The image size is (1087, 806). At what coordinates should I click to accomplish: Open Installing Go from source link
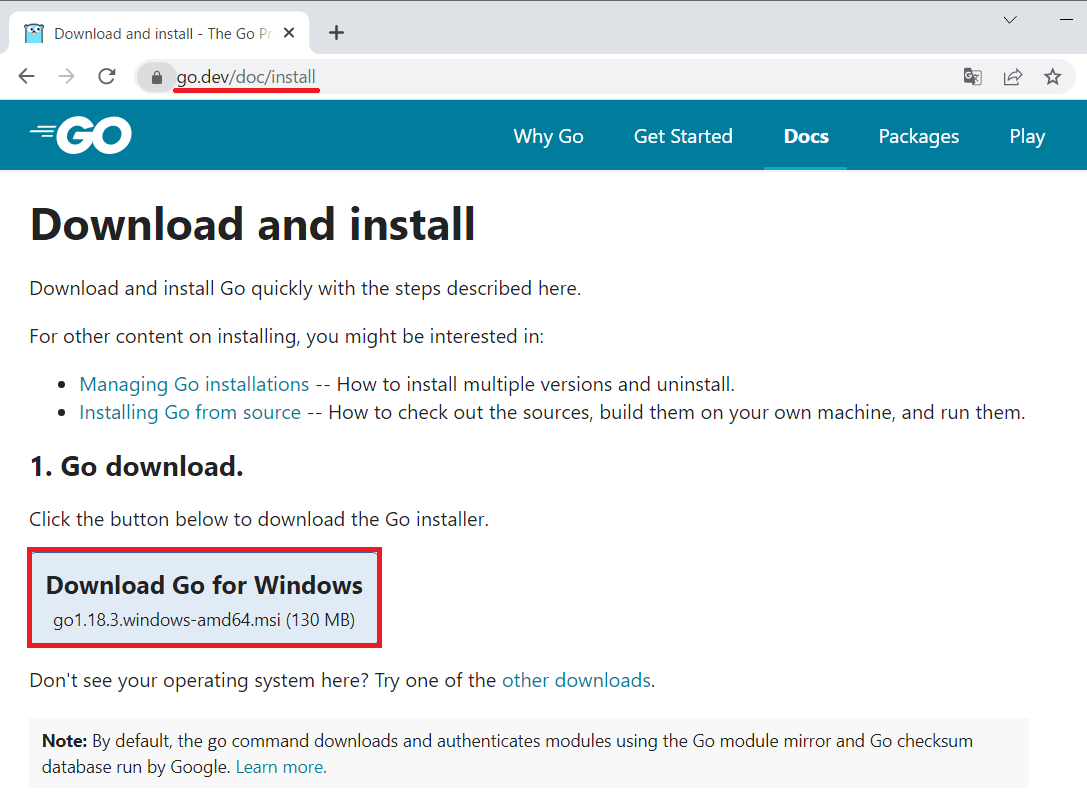click(x=190, y=412)
